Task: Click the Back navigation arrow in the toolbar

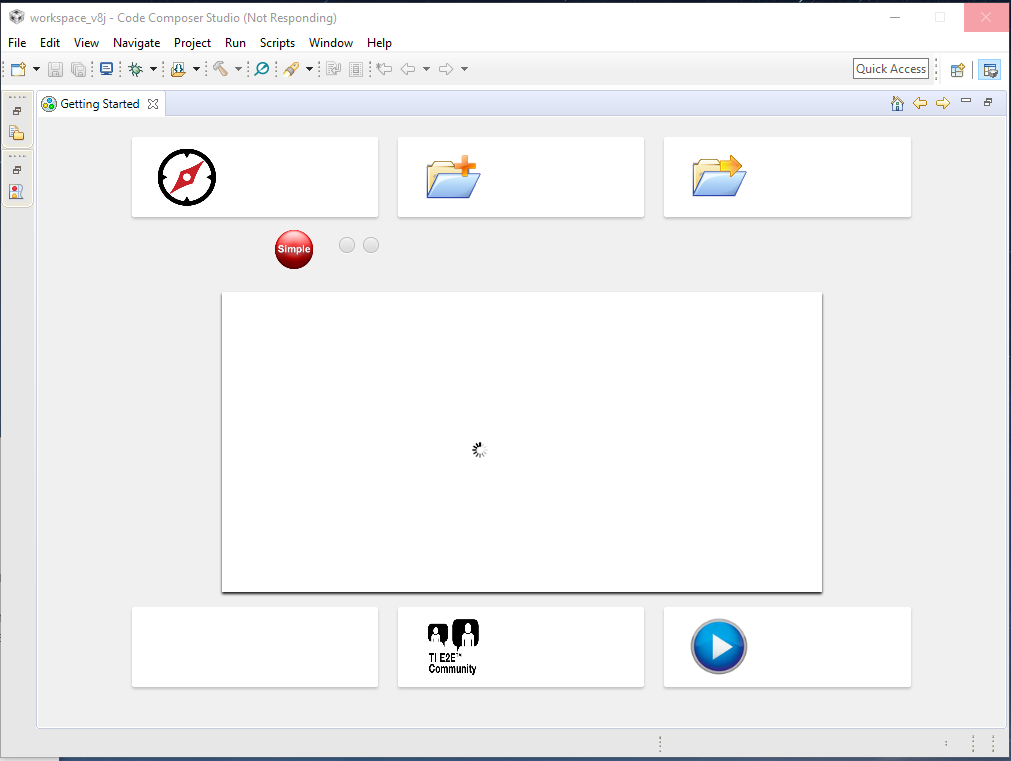Action: [x=408, y=69]
